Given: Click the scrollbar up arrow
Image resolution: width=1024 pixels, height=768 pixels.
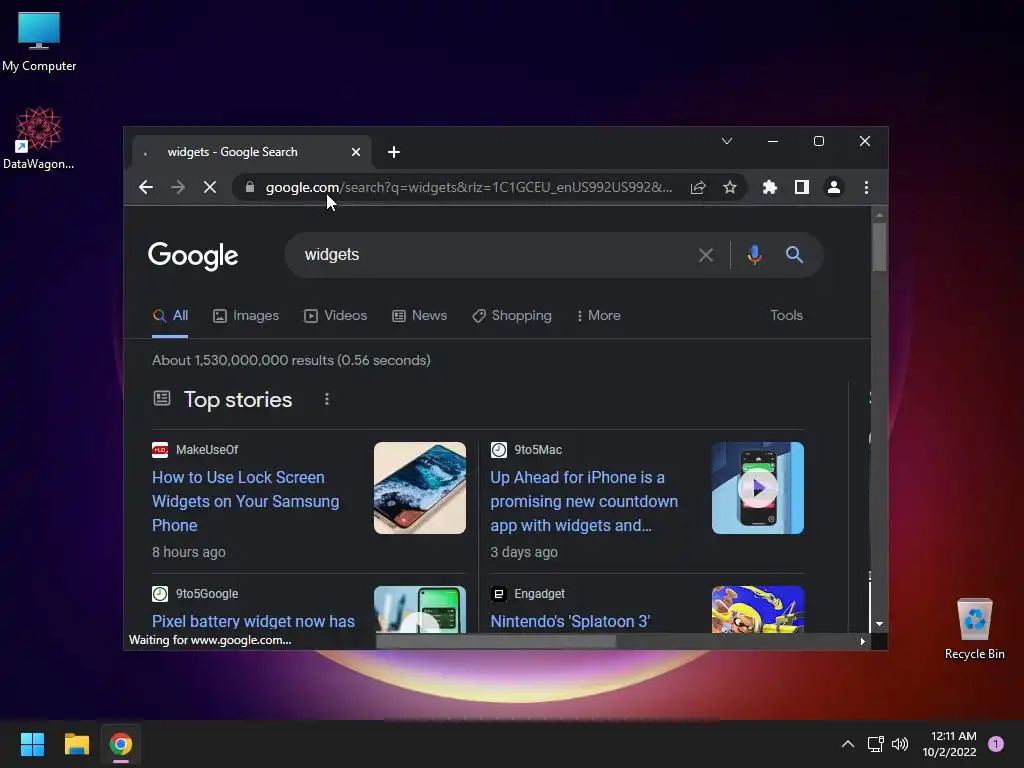Looking at the screenshot, I should [880, 214].
